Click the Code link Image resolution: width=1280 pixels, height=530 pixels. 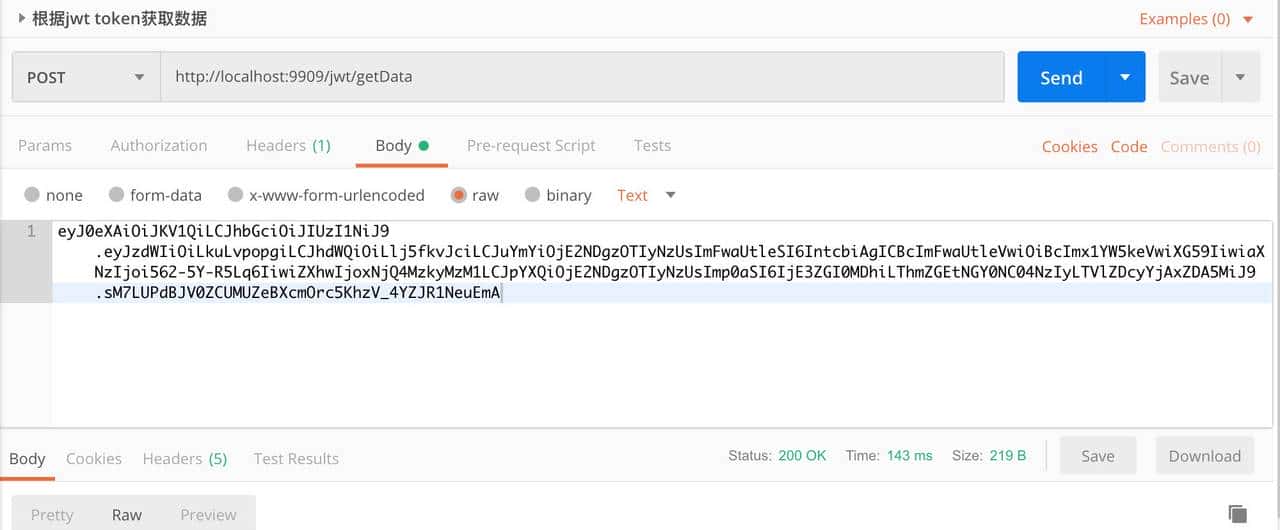pos(1129,147)
